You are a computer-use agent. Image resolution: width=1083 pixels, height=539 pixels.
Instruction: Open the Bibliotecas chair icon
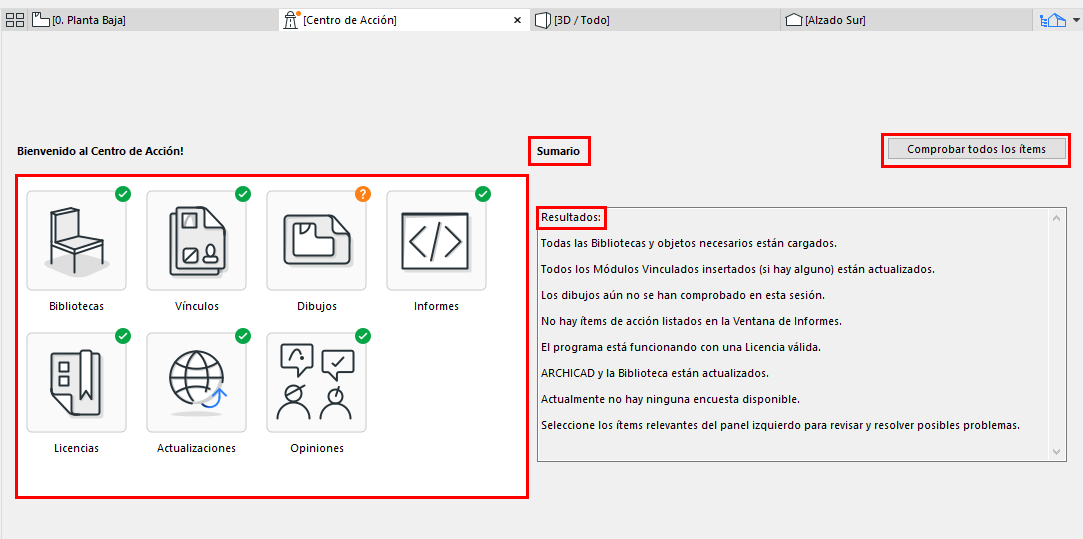click(77, 240)
